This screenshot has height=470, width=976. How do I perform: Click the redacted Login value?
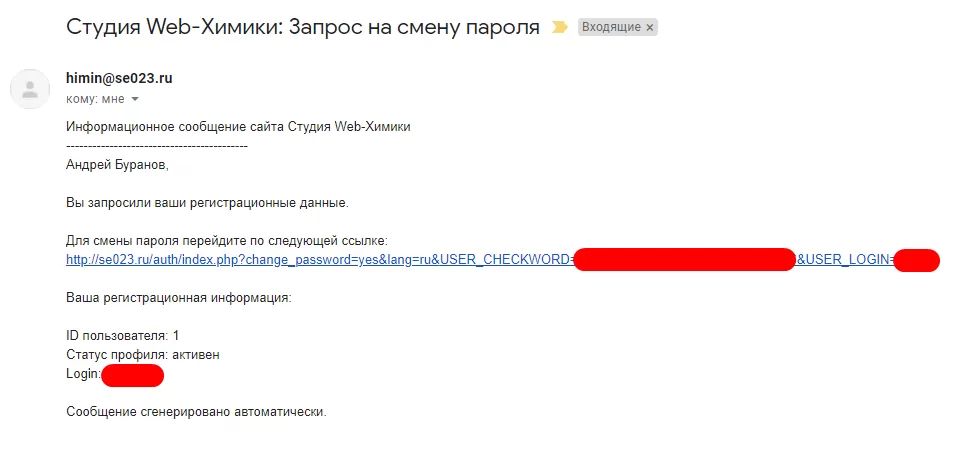click(x=132, y=374)
